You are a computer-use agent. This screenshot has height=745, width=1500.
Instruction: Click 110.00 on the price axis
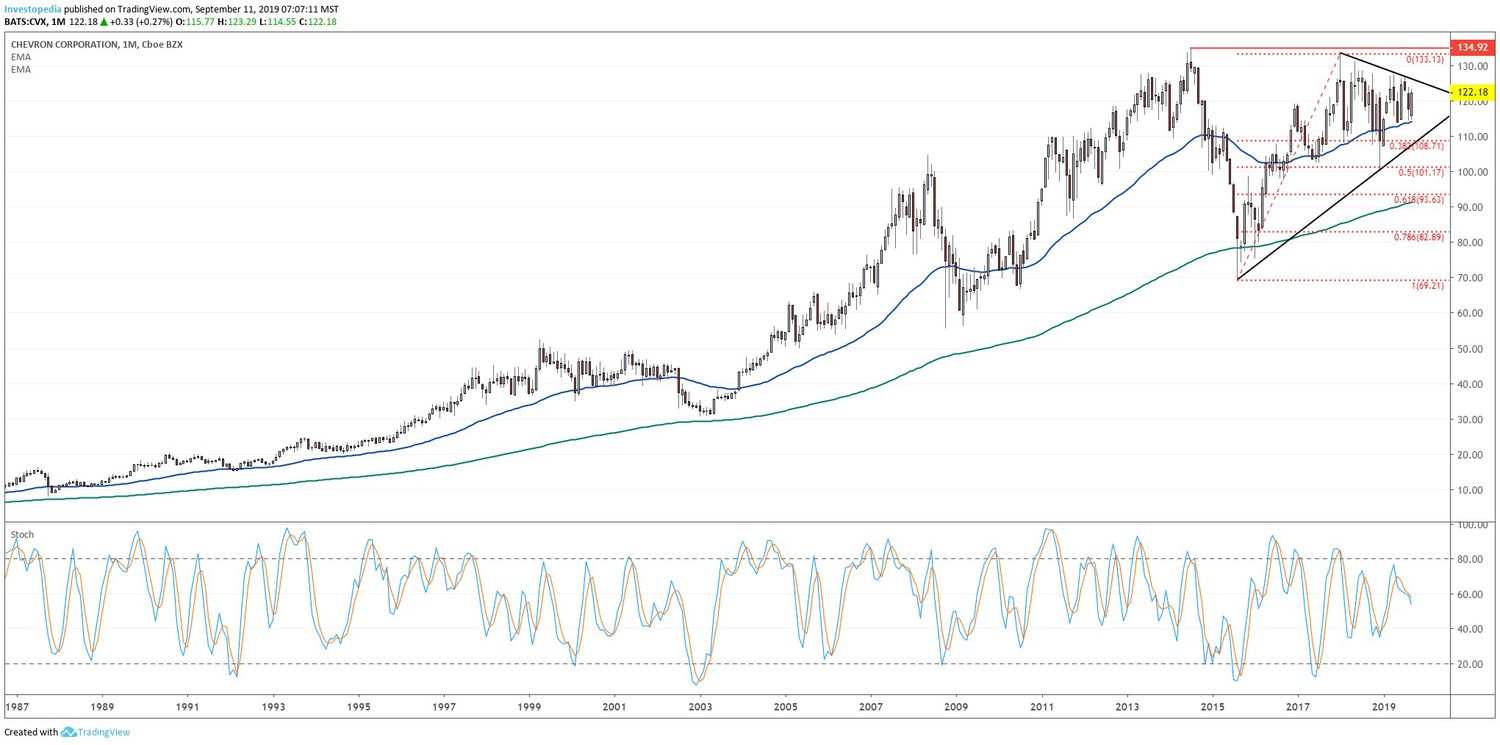[1471, 136]
